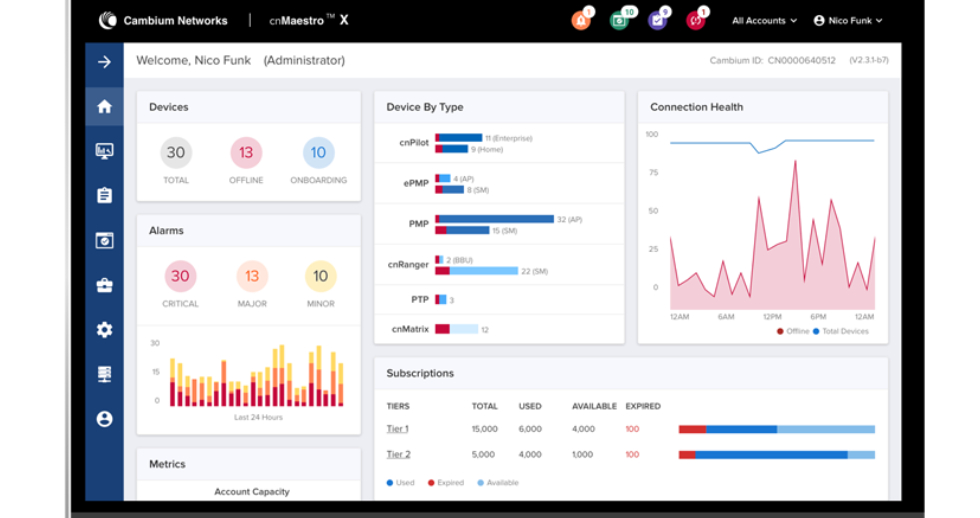
Task: Click the Tier 1 expired value 100
Action: pos(632,429)
